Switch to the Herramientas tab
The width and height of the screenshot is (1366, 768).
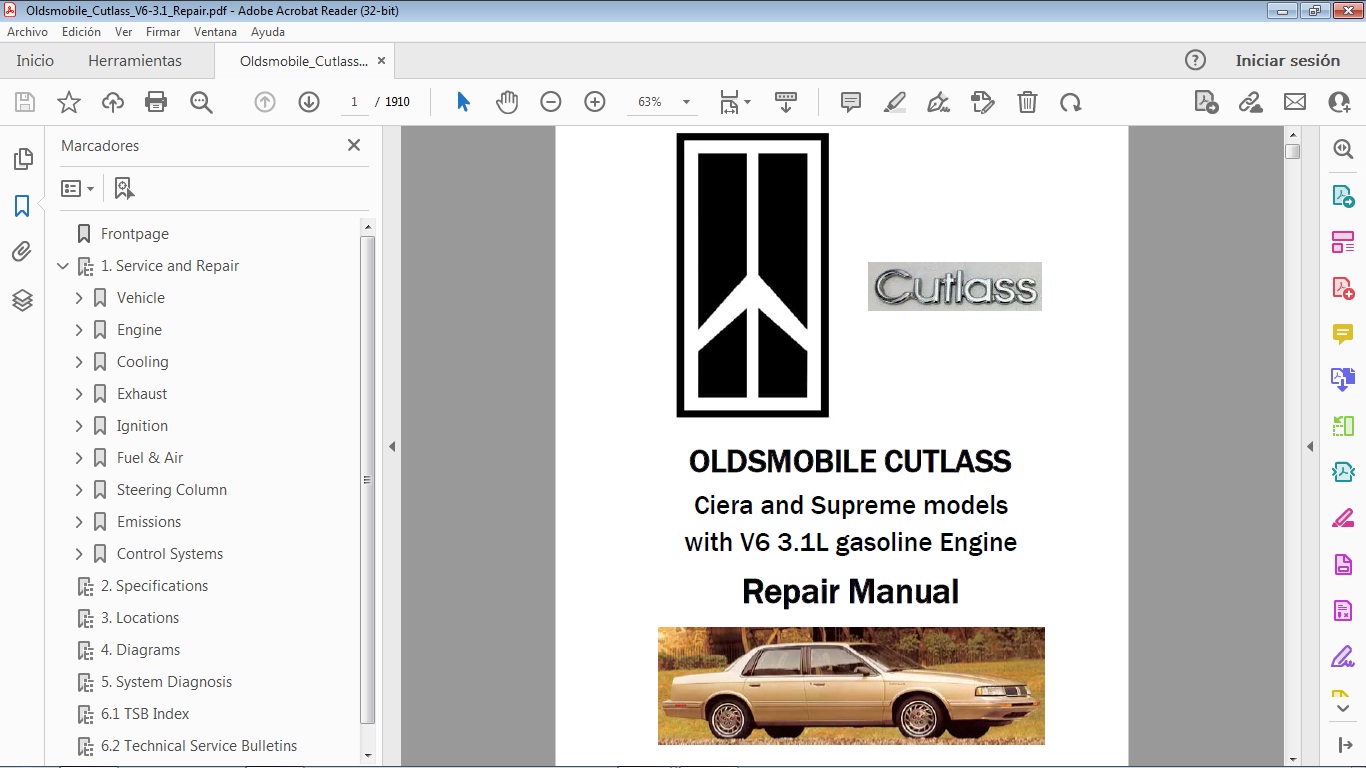tap(135, 61)
